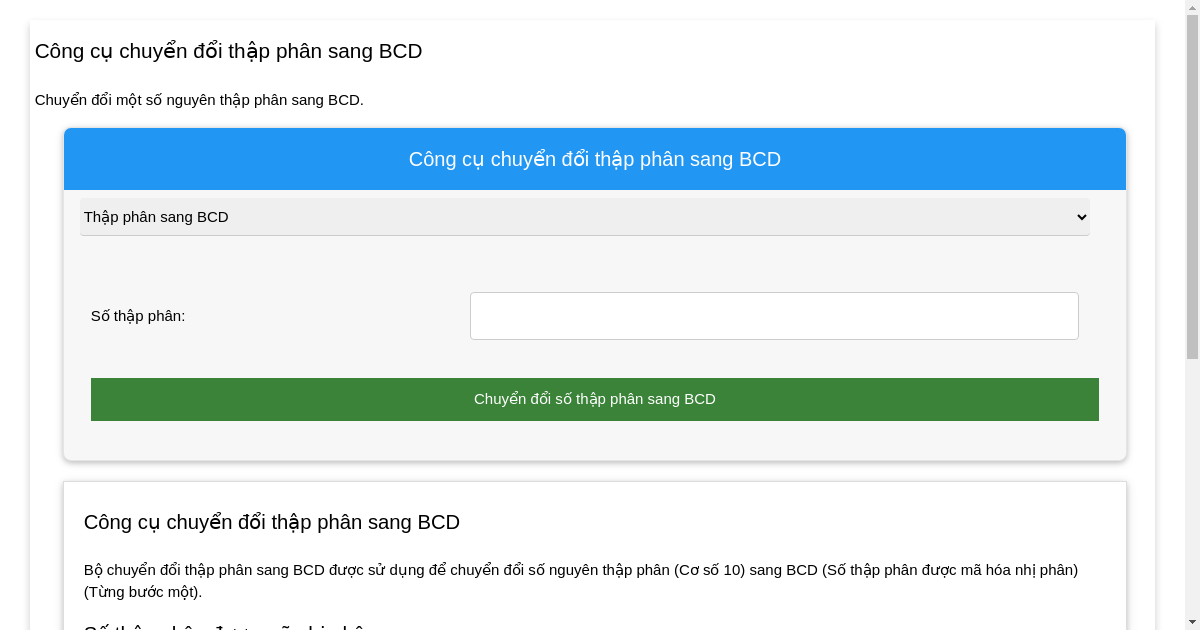The width and height of the screenshot is (1200, 630).
Task: Click the explanation paragraph about Cơ số 10
Action: (x=580, y=582)
